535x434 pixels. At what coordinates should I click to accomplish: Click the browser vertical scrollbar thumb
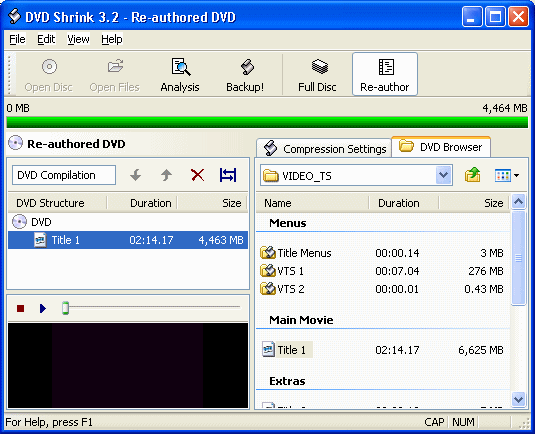click(x=518, y=258)
